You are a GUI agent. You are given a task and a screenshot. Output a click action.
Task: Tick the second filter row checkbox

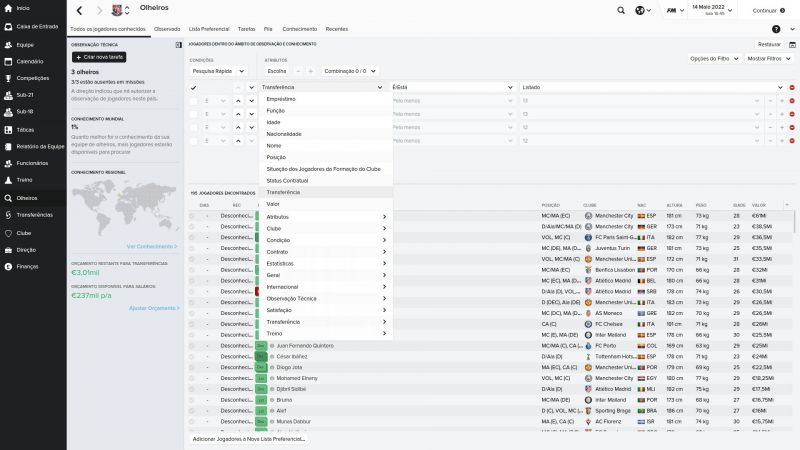point(194,101)
